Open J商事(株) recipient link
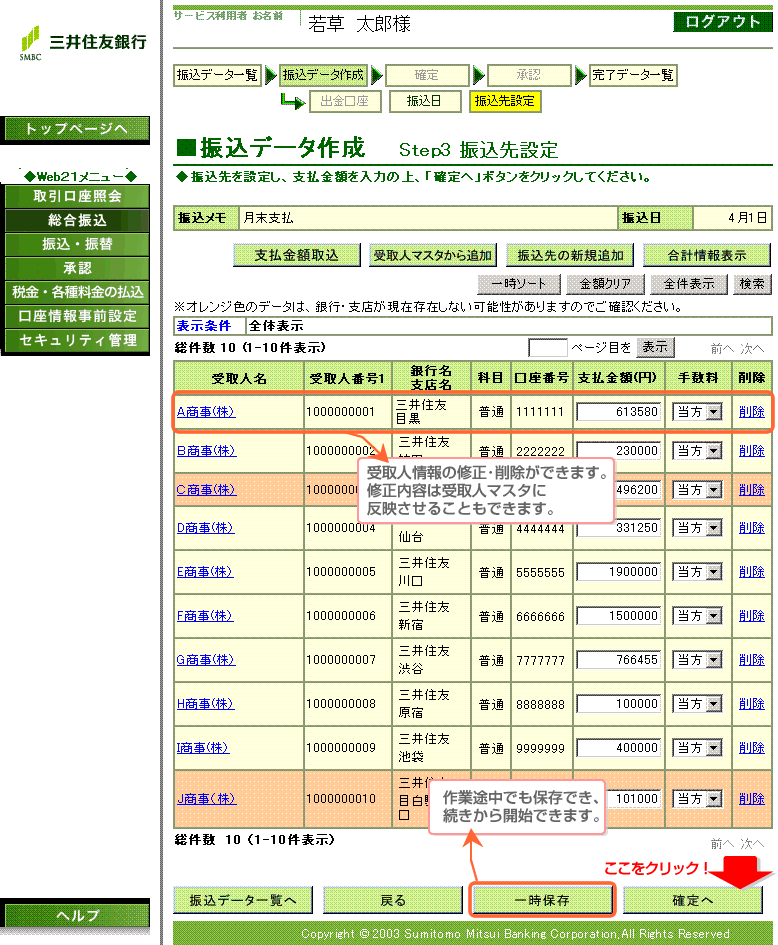 point(206,799)
